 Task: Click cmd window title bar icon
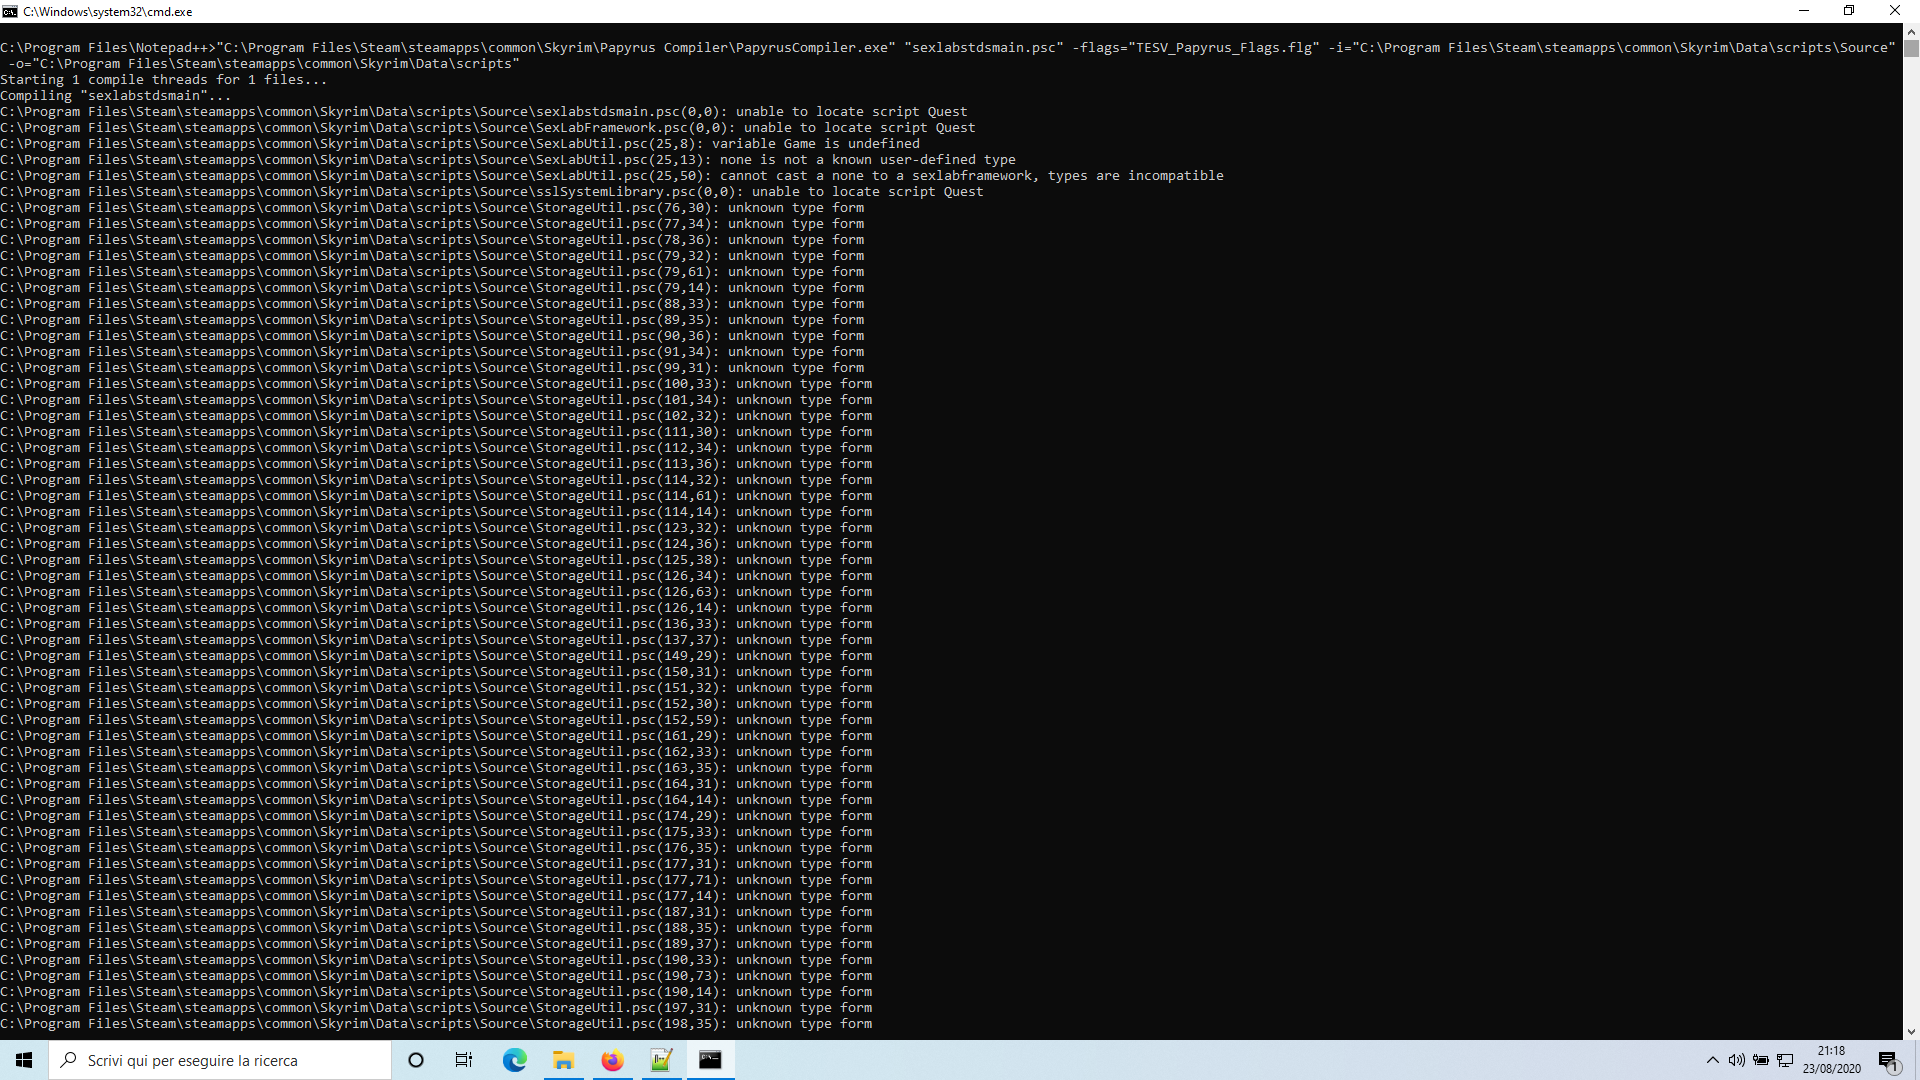[10, 11]
